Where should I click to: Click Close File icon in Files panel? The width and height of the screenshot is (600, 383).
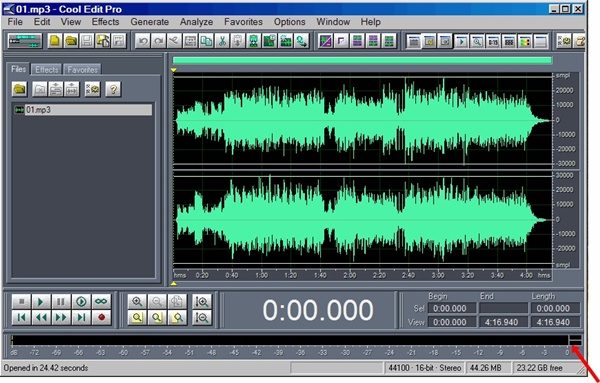coord(39,90)
